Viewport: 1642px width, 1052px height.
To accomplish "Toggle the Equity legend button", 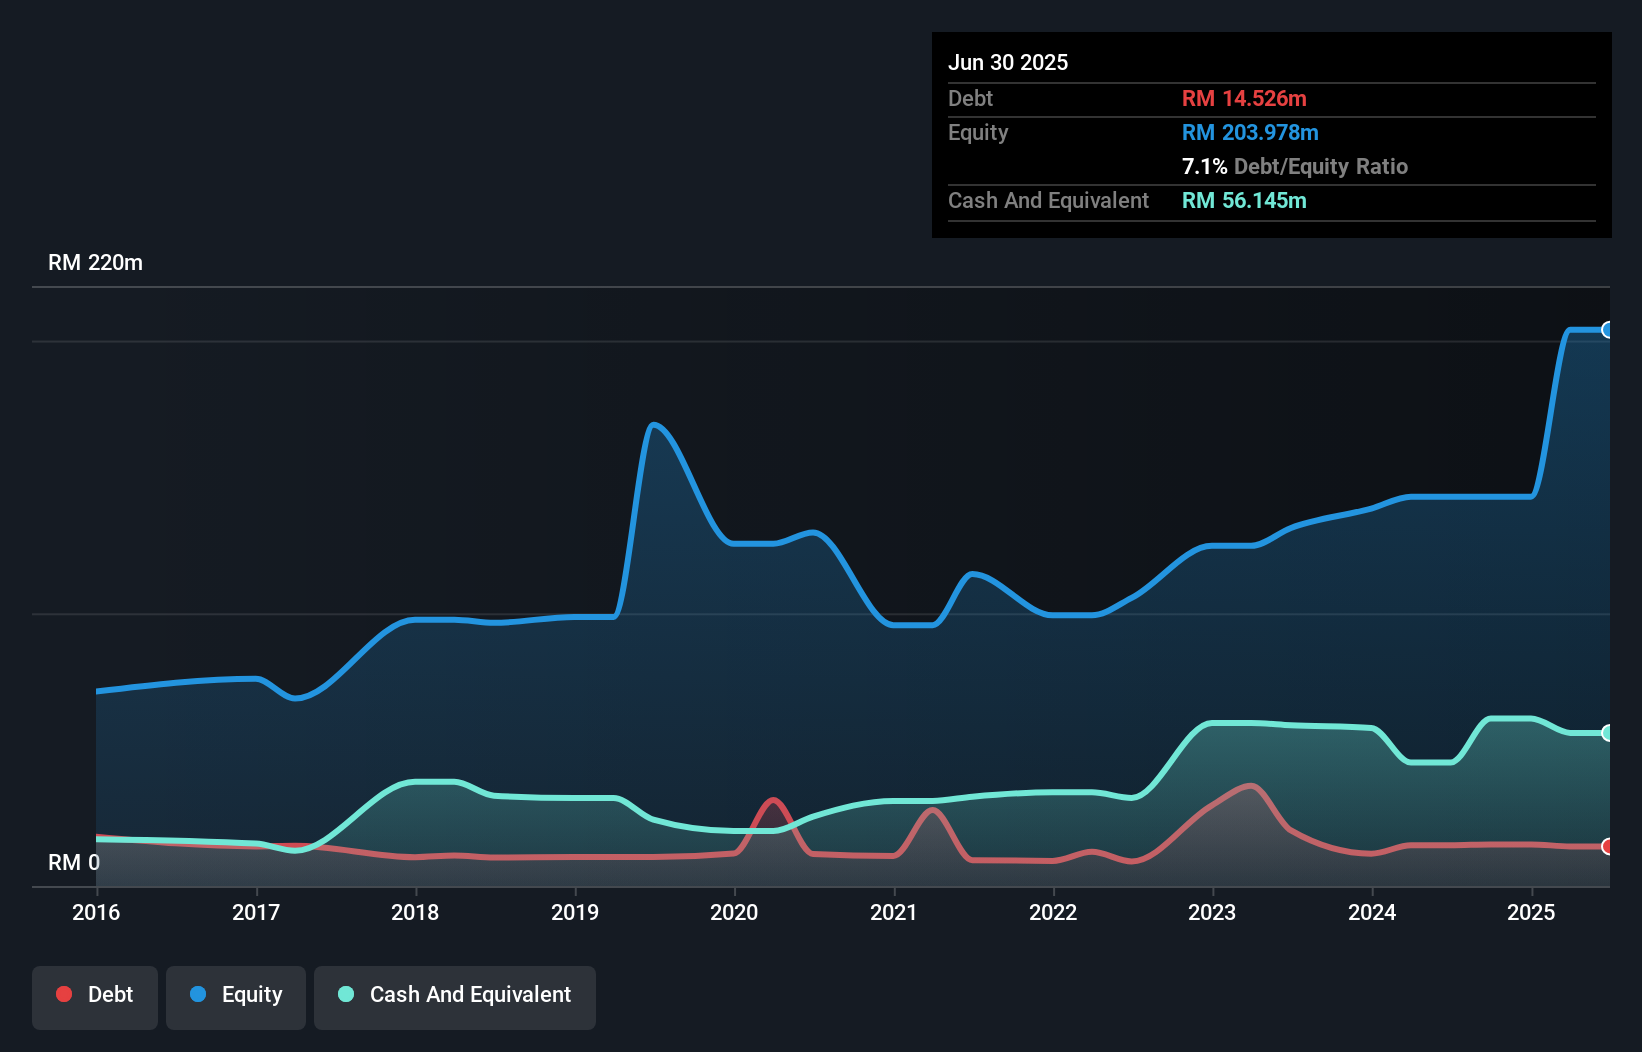I will point(236,997).
